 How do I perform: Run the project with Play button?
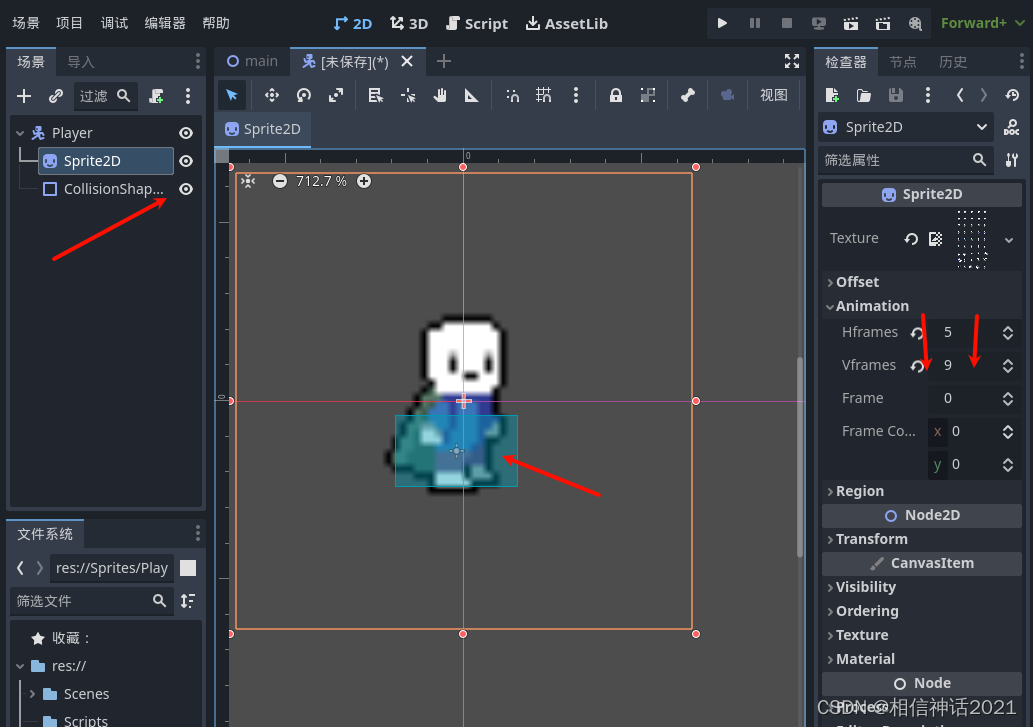coord(722,23)
